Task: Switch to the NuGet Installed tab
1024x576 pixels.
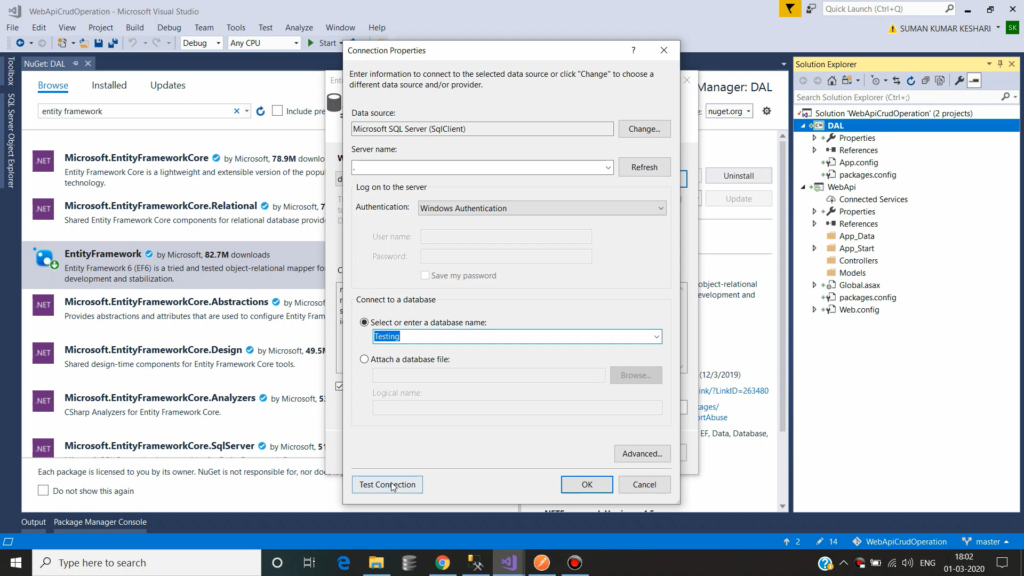Action: [109, 85]
